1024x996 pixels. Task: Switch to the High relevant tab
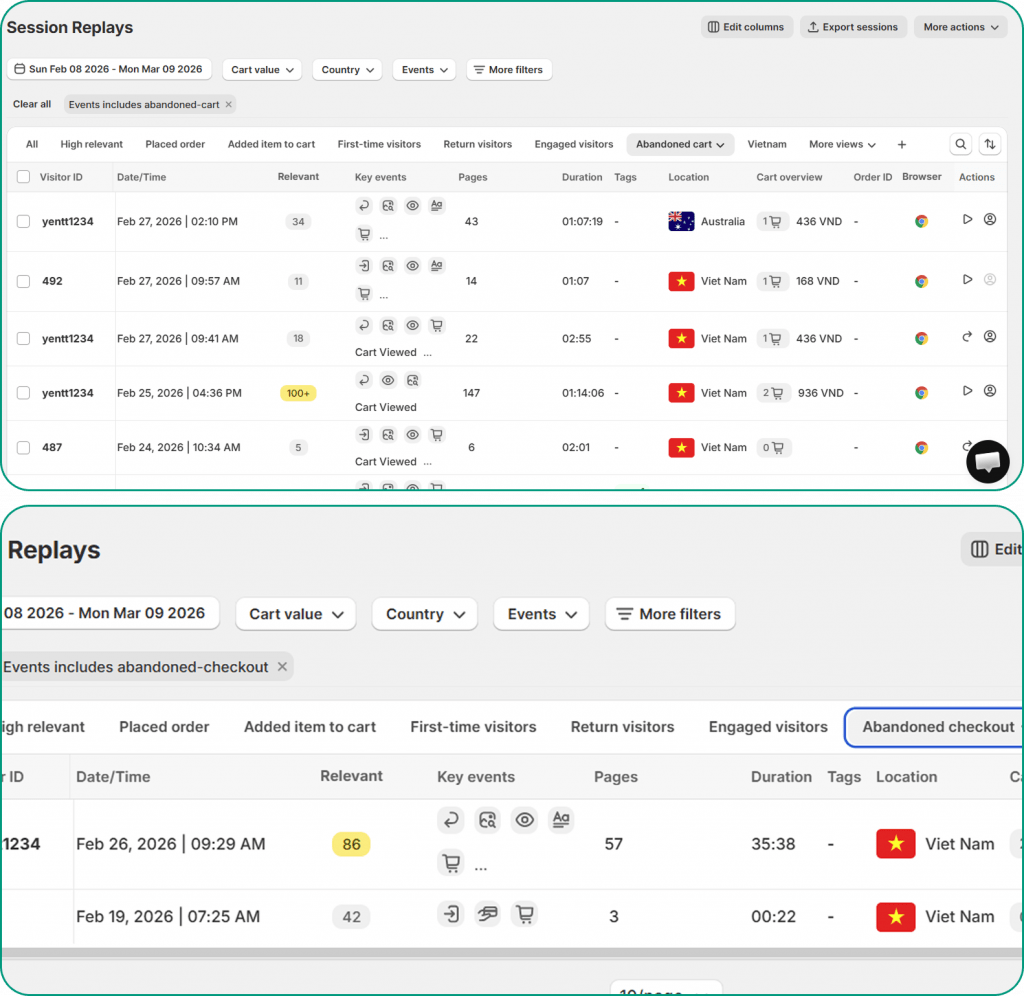(91, 144)
